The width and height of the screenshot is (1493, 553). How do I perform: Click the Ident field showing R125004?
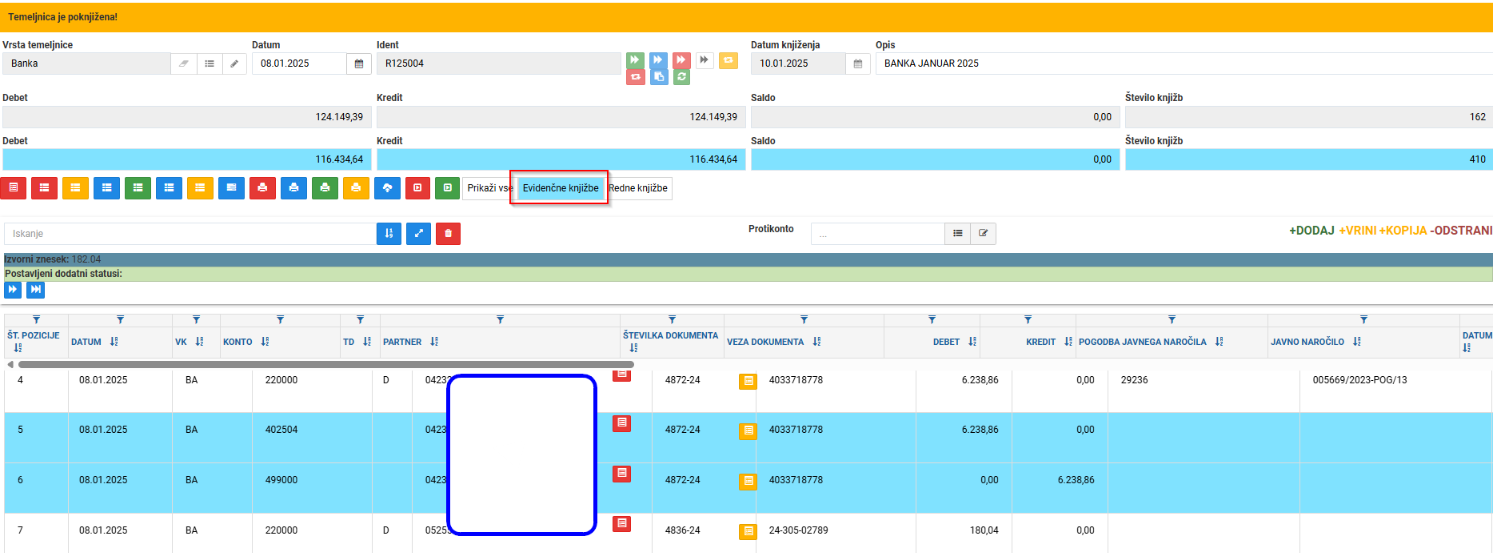click(x=499, y=63)
